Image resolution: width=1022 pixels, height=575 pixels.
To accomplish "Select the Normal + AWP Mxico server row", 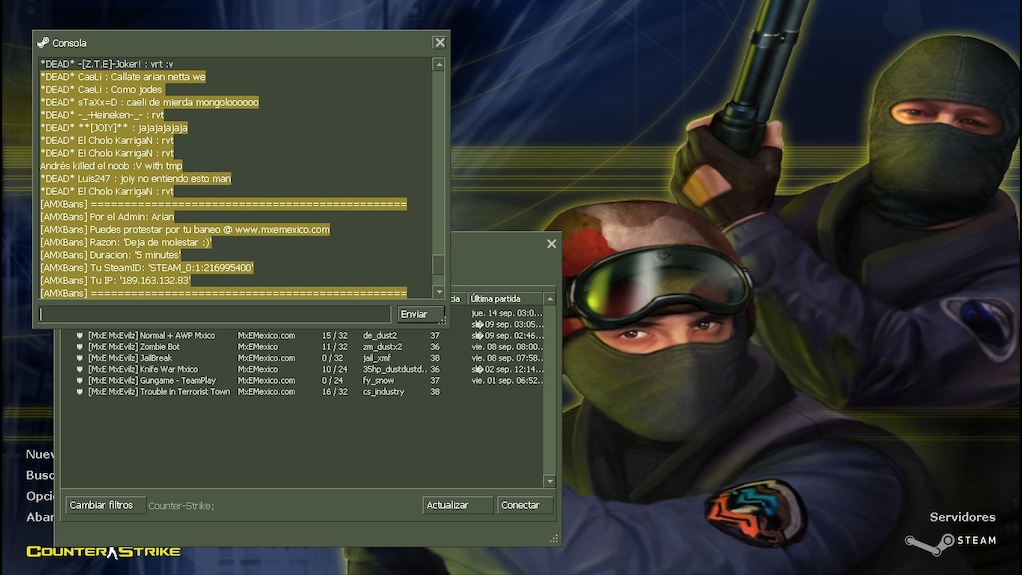I will coord(302,336).
